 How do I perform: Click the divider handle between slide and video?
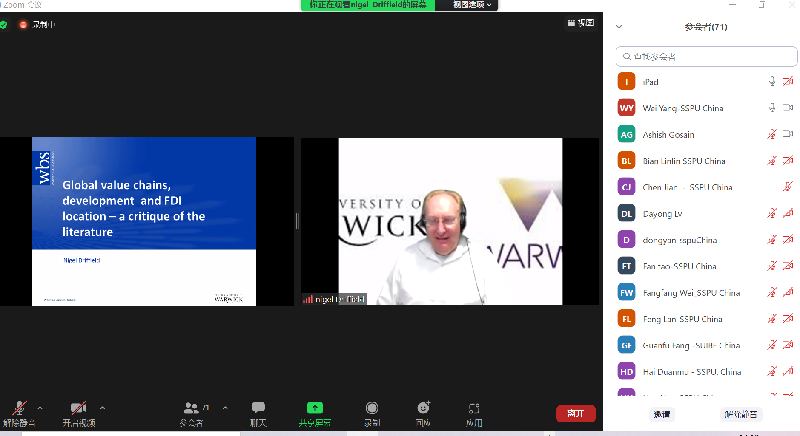point(297,221)
